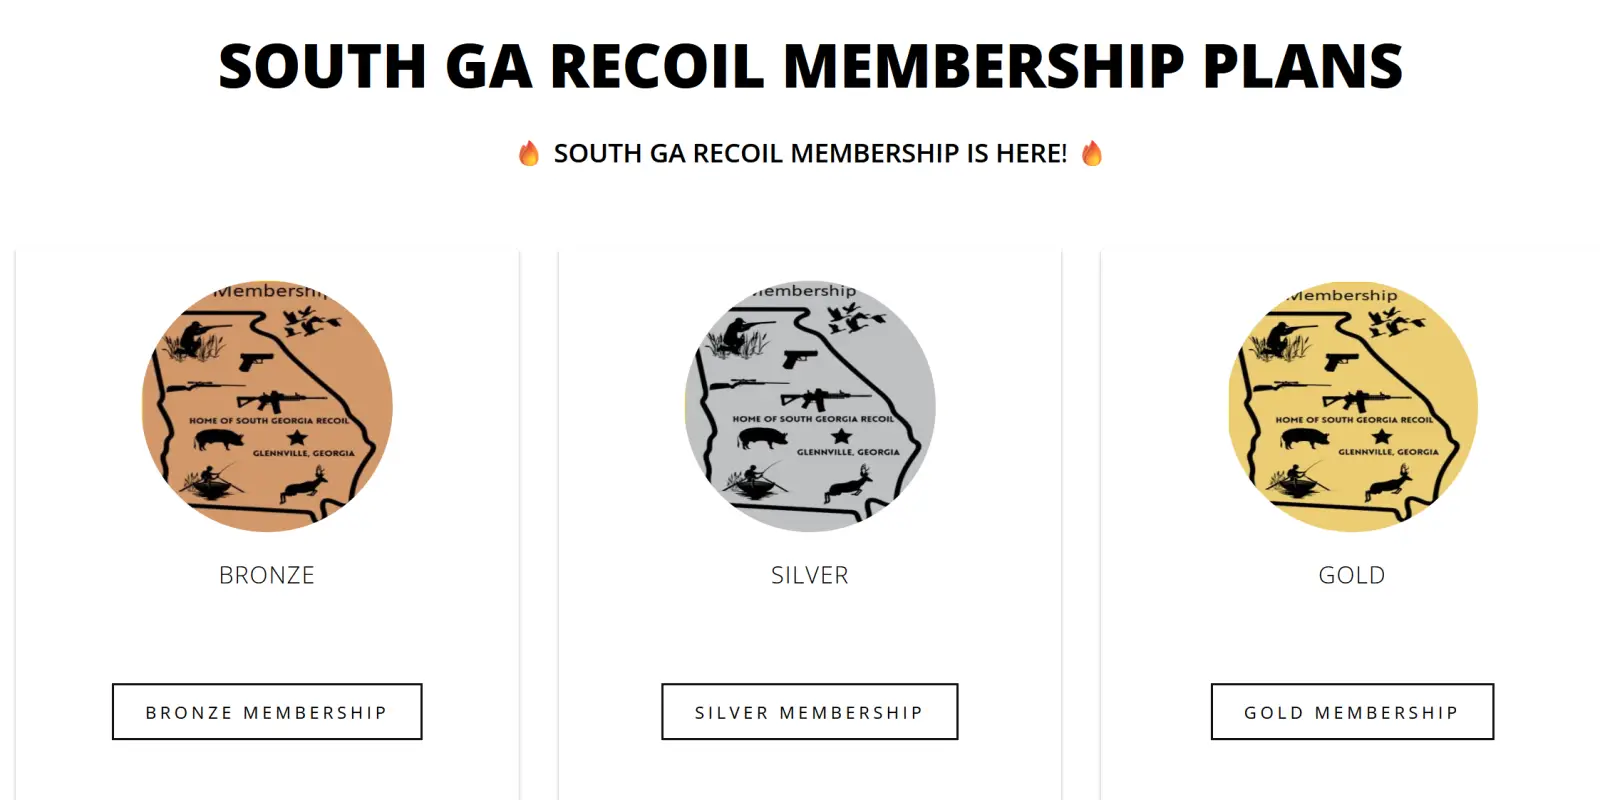Click the pistol silhouette on gold badge

point(1342,360)
